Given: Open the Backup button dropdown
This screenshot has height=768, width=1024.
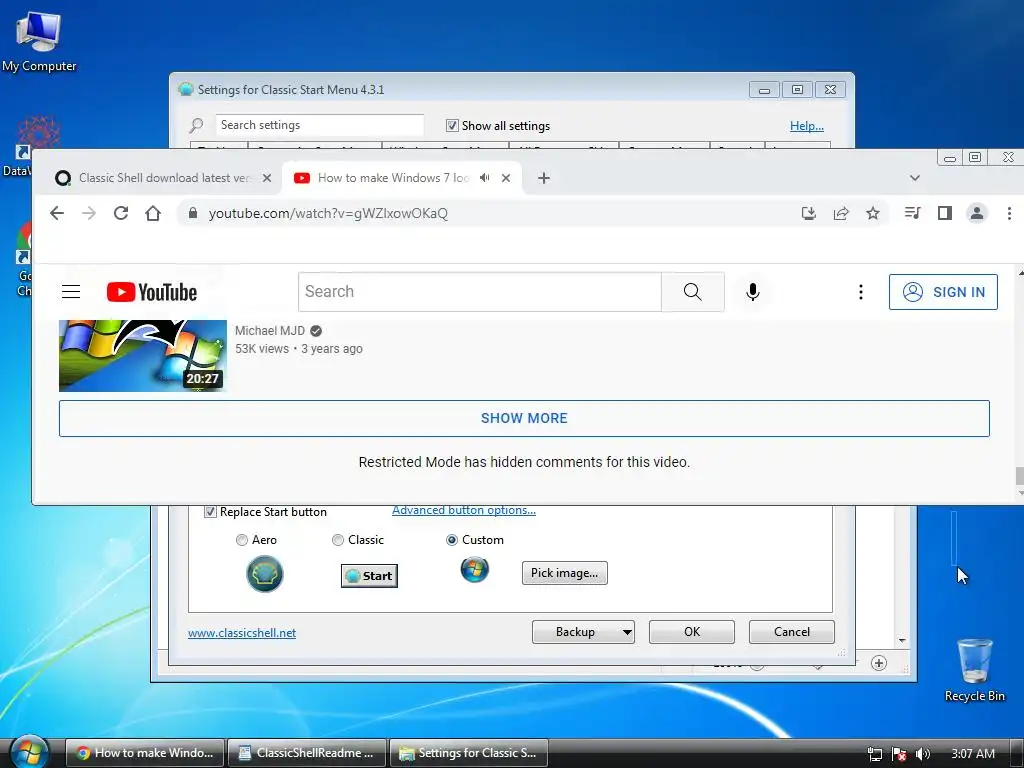Looking at the screenshot, I should pos(626,632).
